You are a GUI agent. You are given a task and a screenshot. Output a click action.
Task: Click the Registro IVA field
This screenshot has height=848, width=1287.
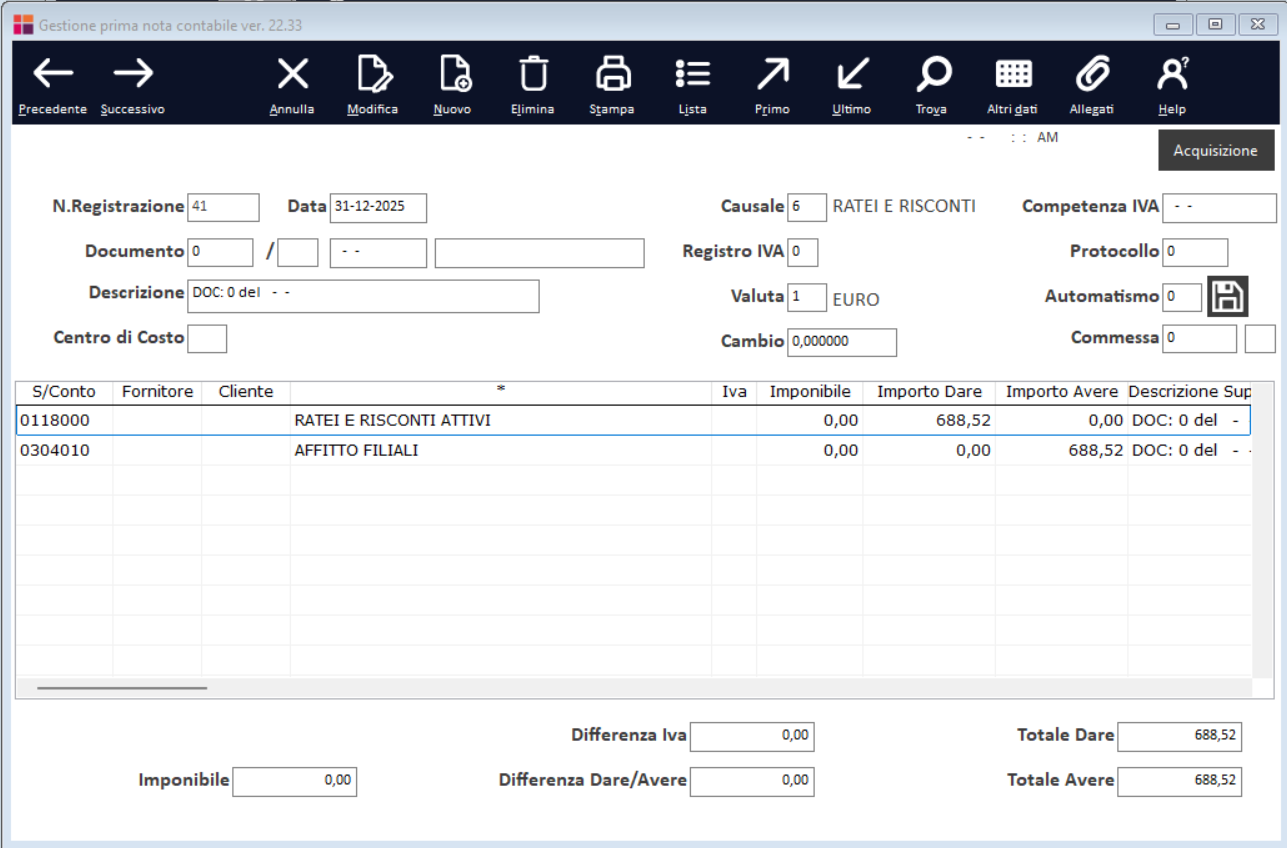point(802,253)
